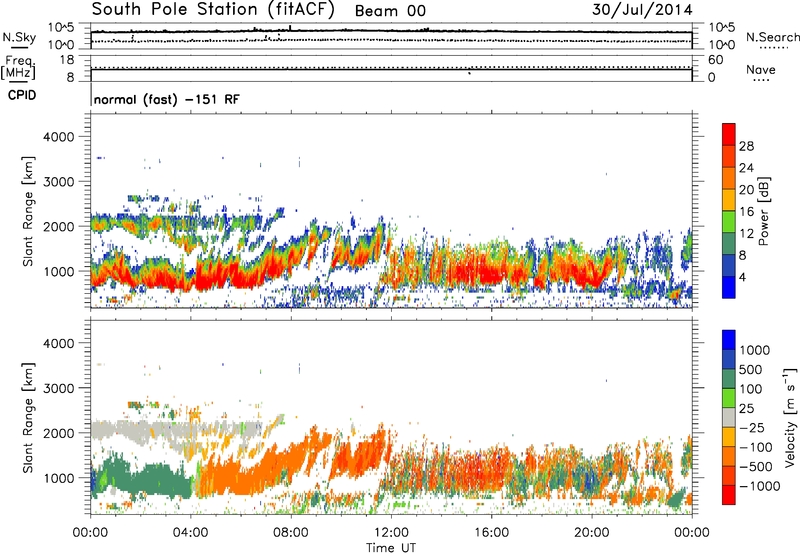800x554 pixels.
Task: Click the '28' value on power colorbar
Action: [746, 146]
